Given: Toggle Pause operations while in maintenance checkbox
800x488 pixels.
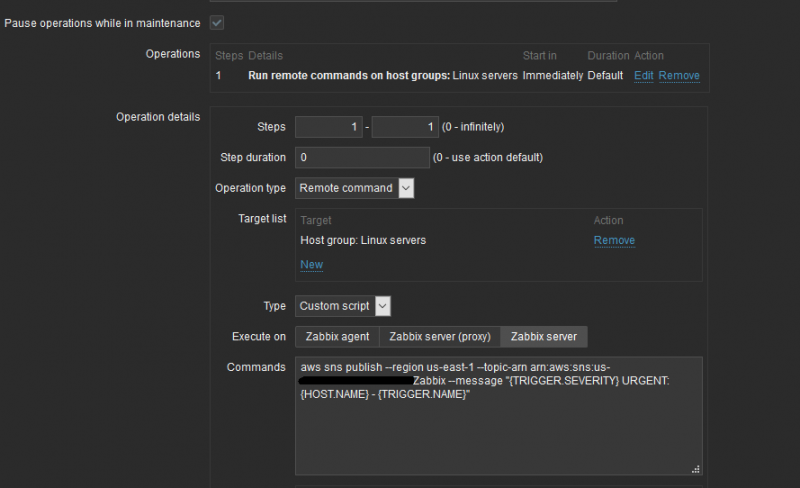Looking at the screenshot, I should [x=217, y=23].
